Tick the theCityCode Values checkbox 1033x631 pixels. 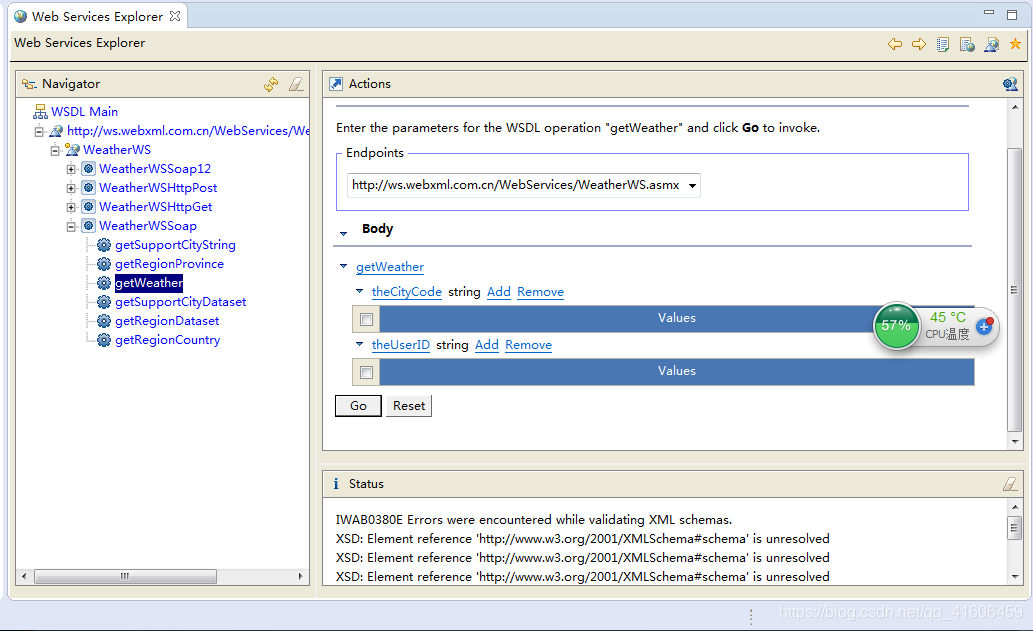click(x=366, y=319)
